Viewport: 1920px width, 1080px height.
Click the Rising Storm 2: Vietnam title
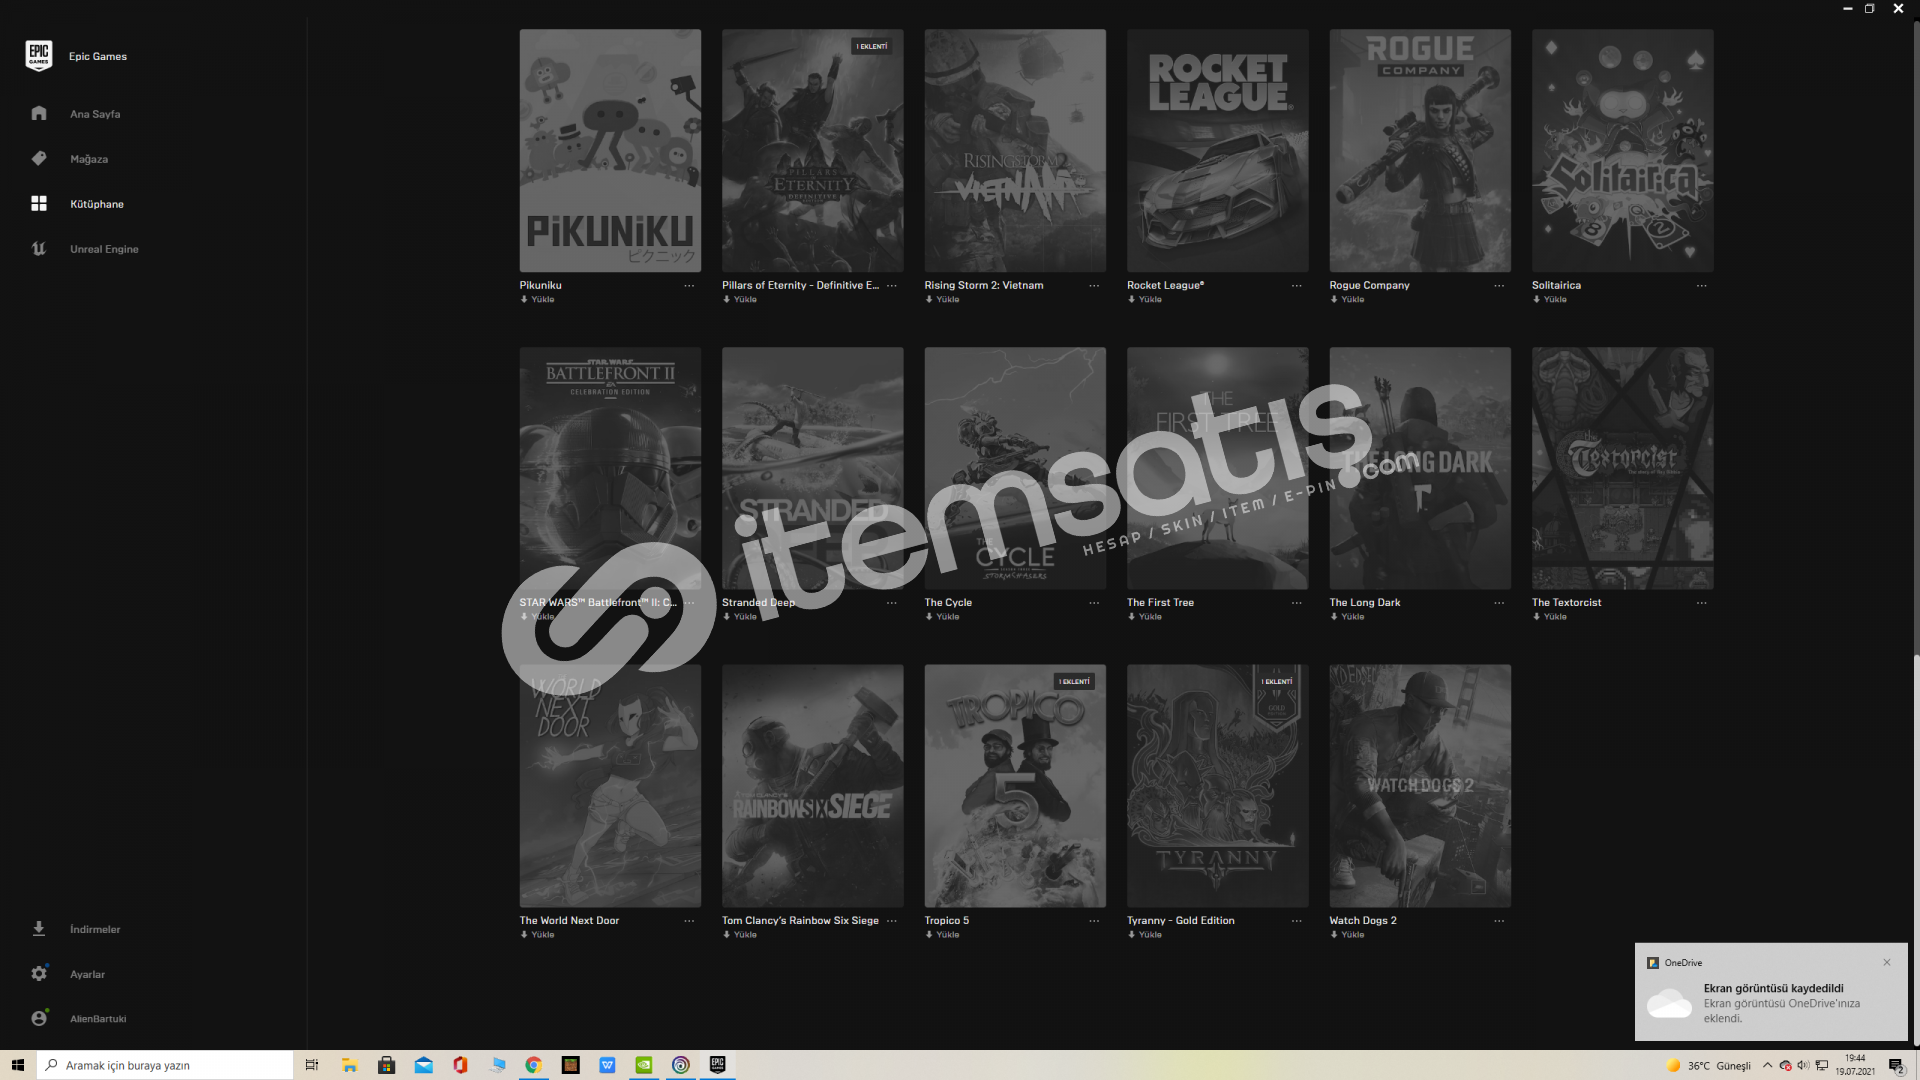(984, 285)
